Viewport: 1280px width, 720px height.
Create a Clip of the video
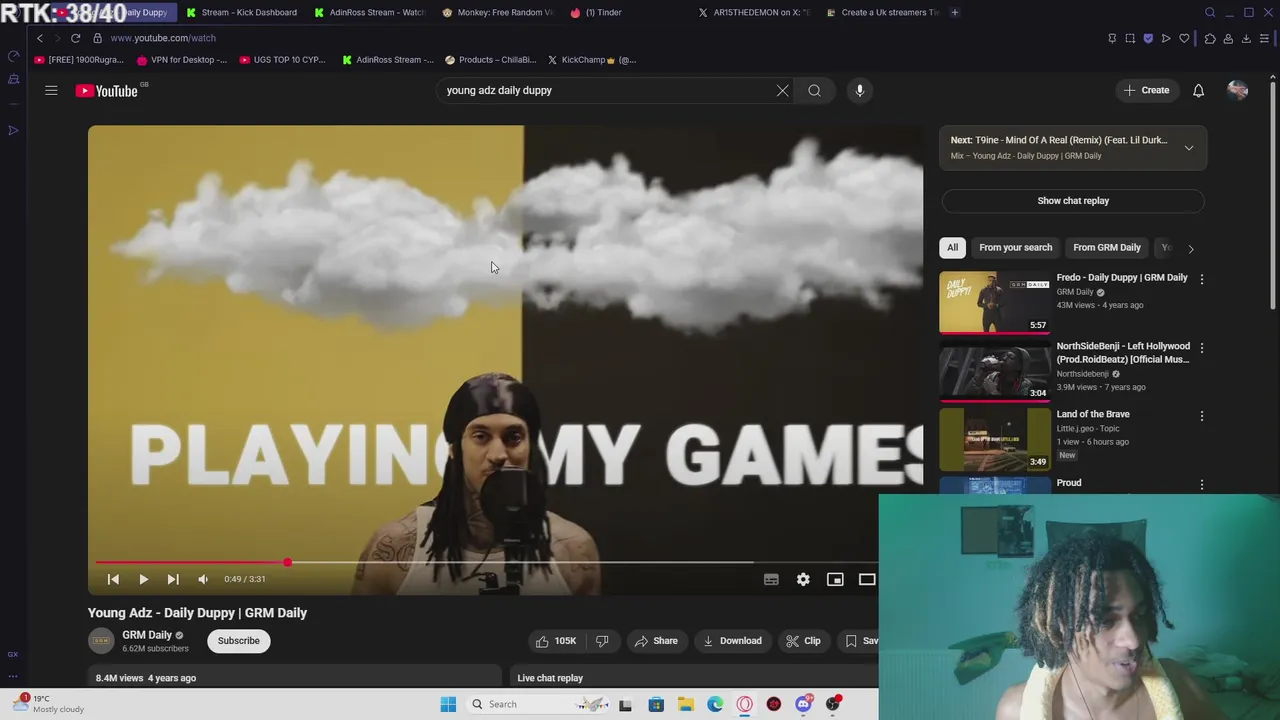pyautogui.click(x=803, y=641)
